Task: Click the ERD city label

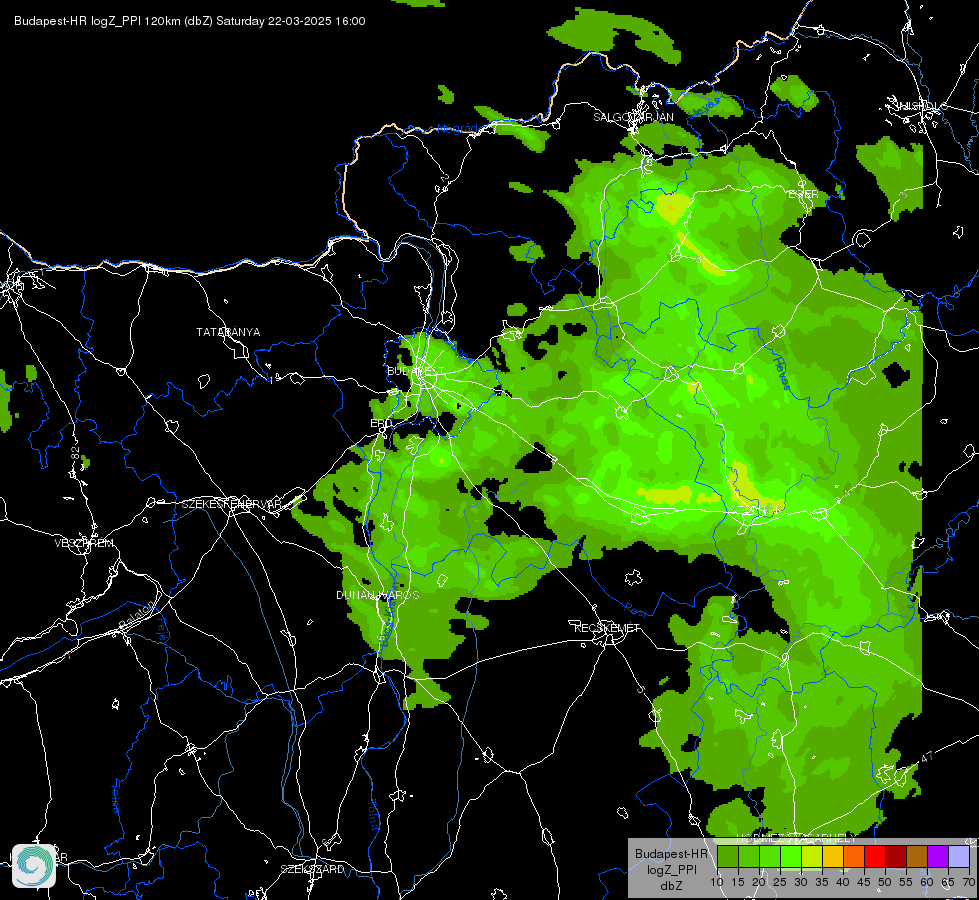Action: (381, 423)
